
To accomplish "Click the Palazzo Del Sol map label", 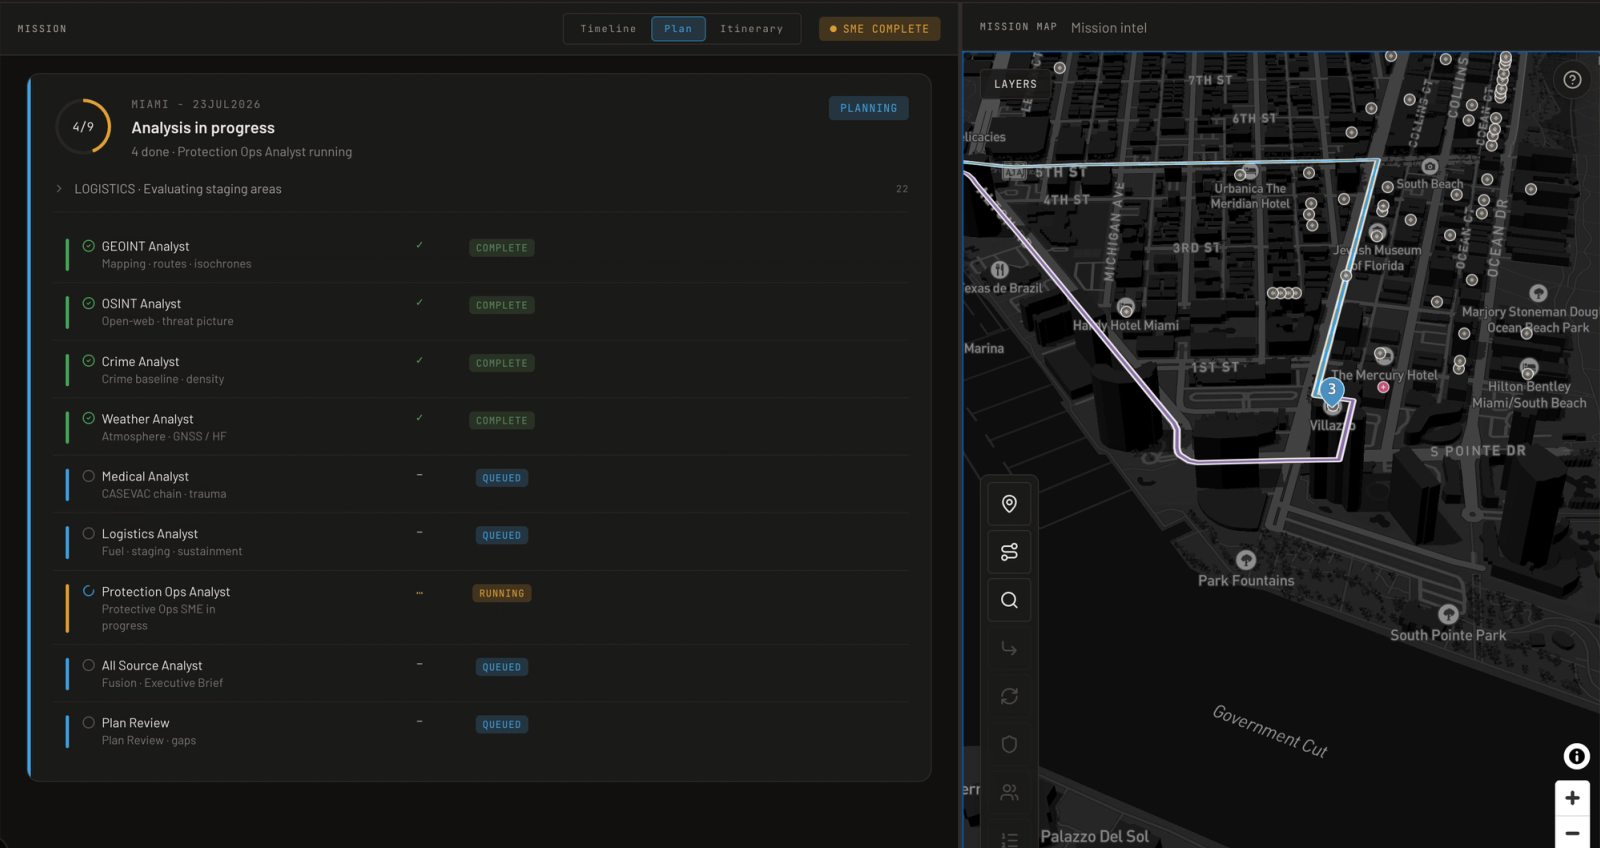I will click(1094, 836).
